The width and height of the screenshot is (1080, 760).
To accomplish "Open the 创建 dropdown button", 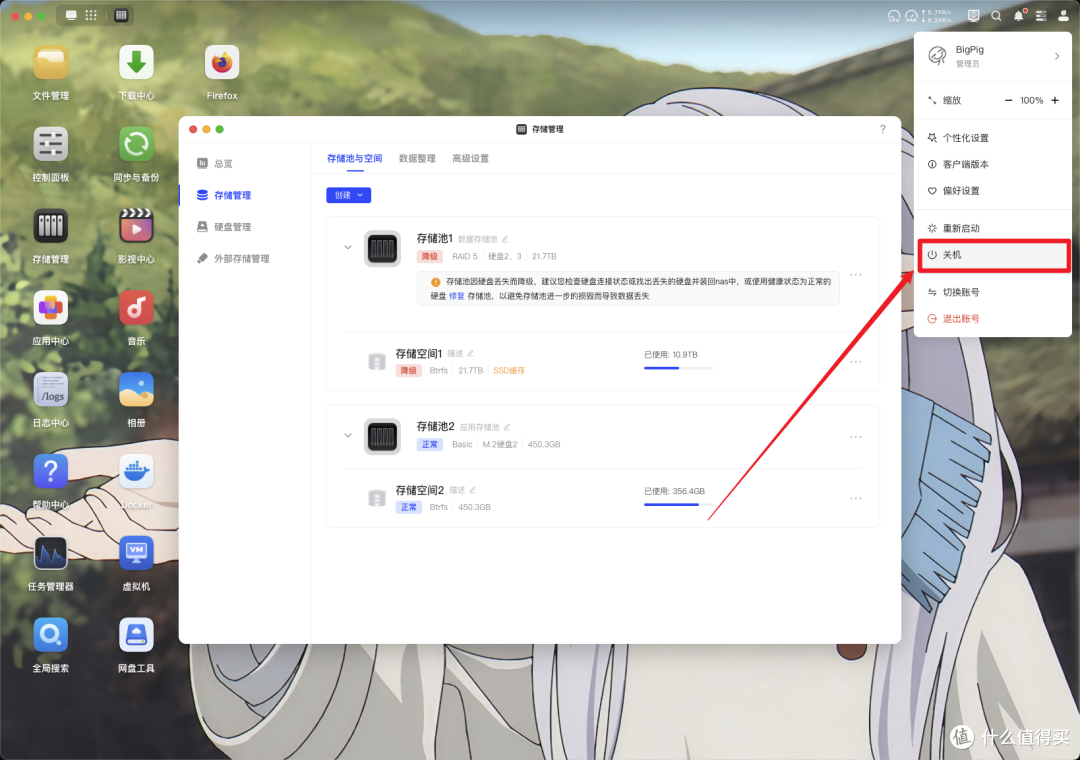I will pos(349,195).
